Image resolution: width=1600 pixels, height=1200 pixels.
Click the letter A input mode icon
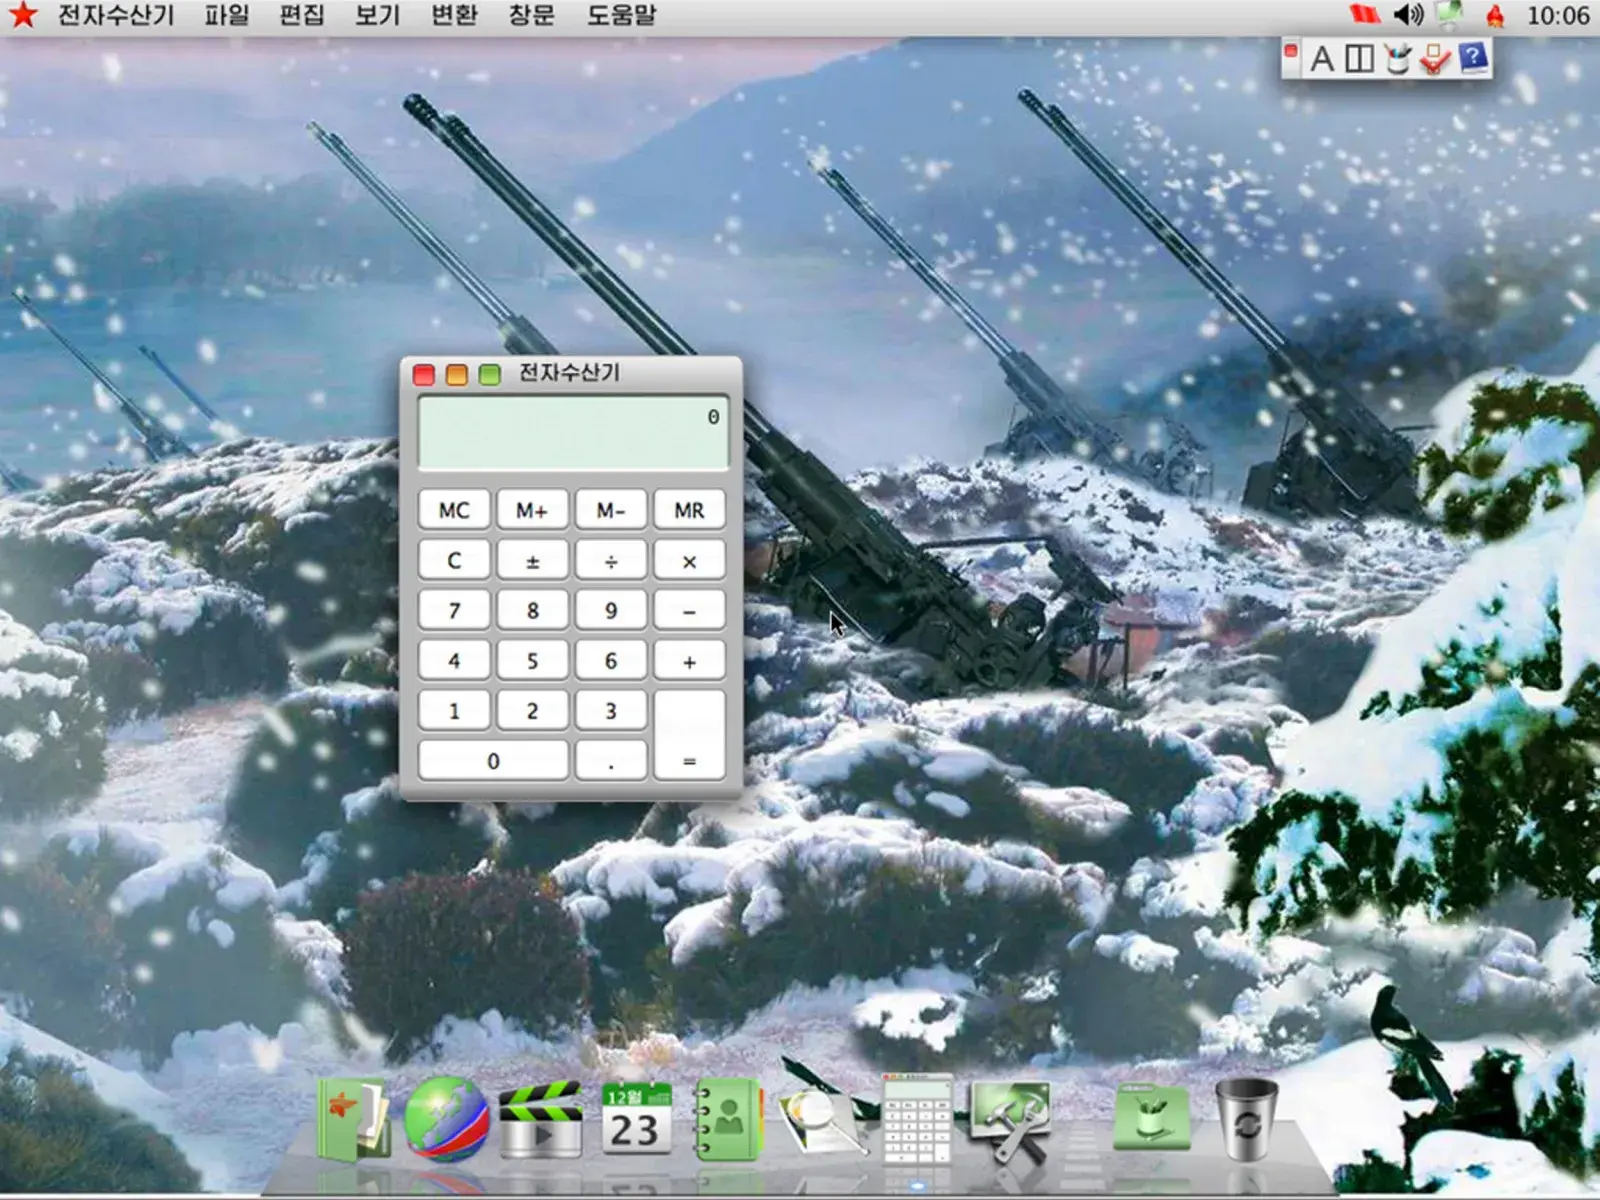[x=1322, y=59]
